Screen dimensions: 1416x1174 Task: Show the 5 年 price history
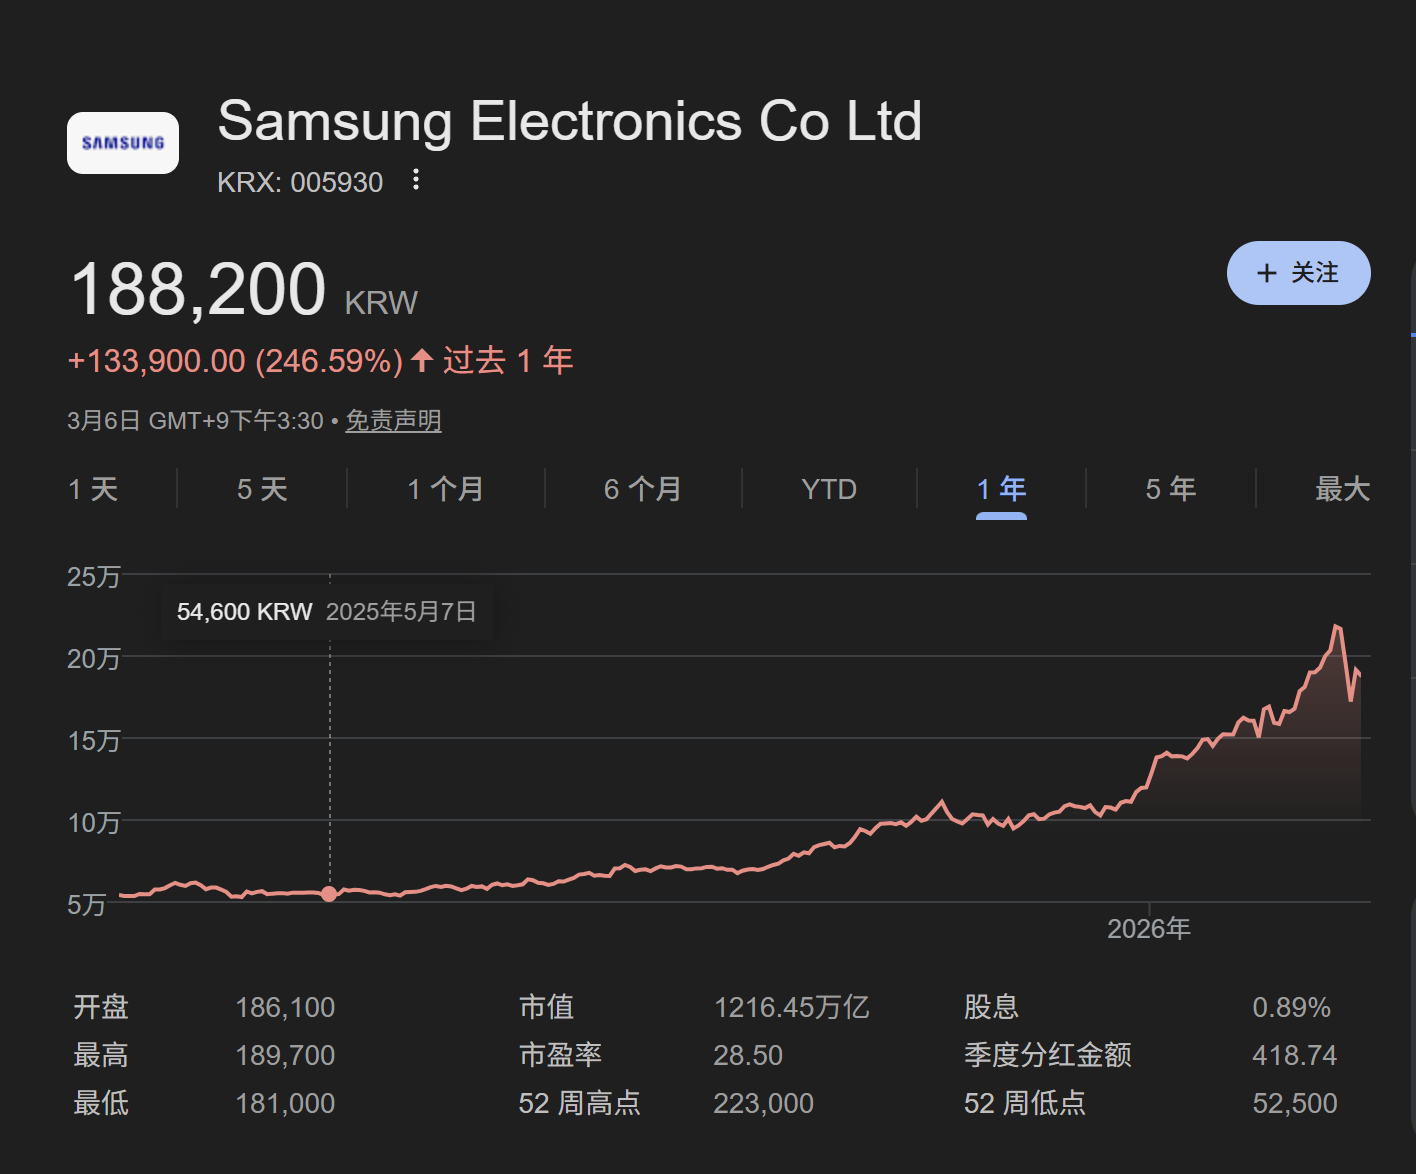(x=1171, y=489)
